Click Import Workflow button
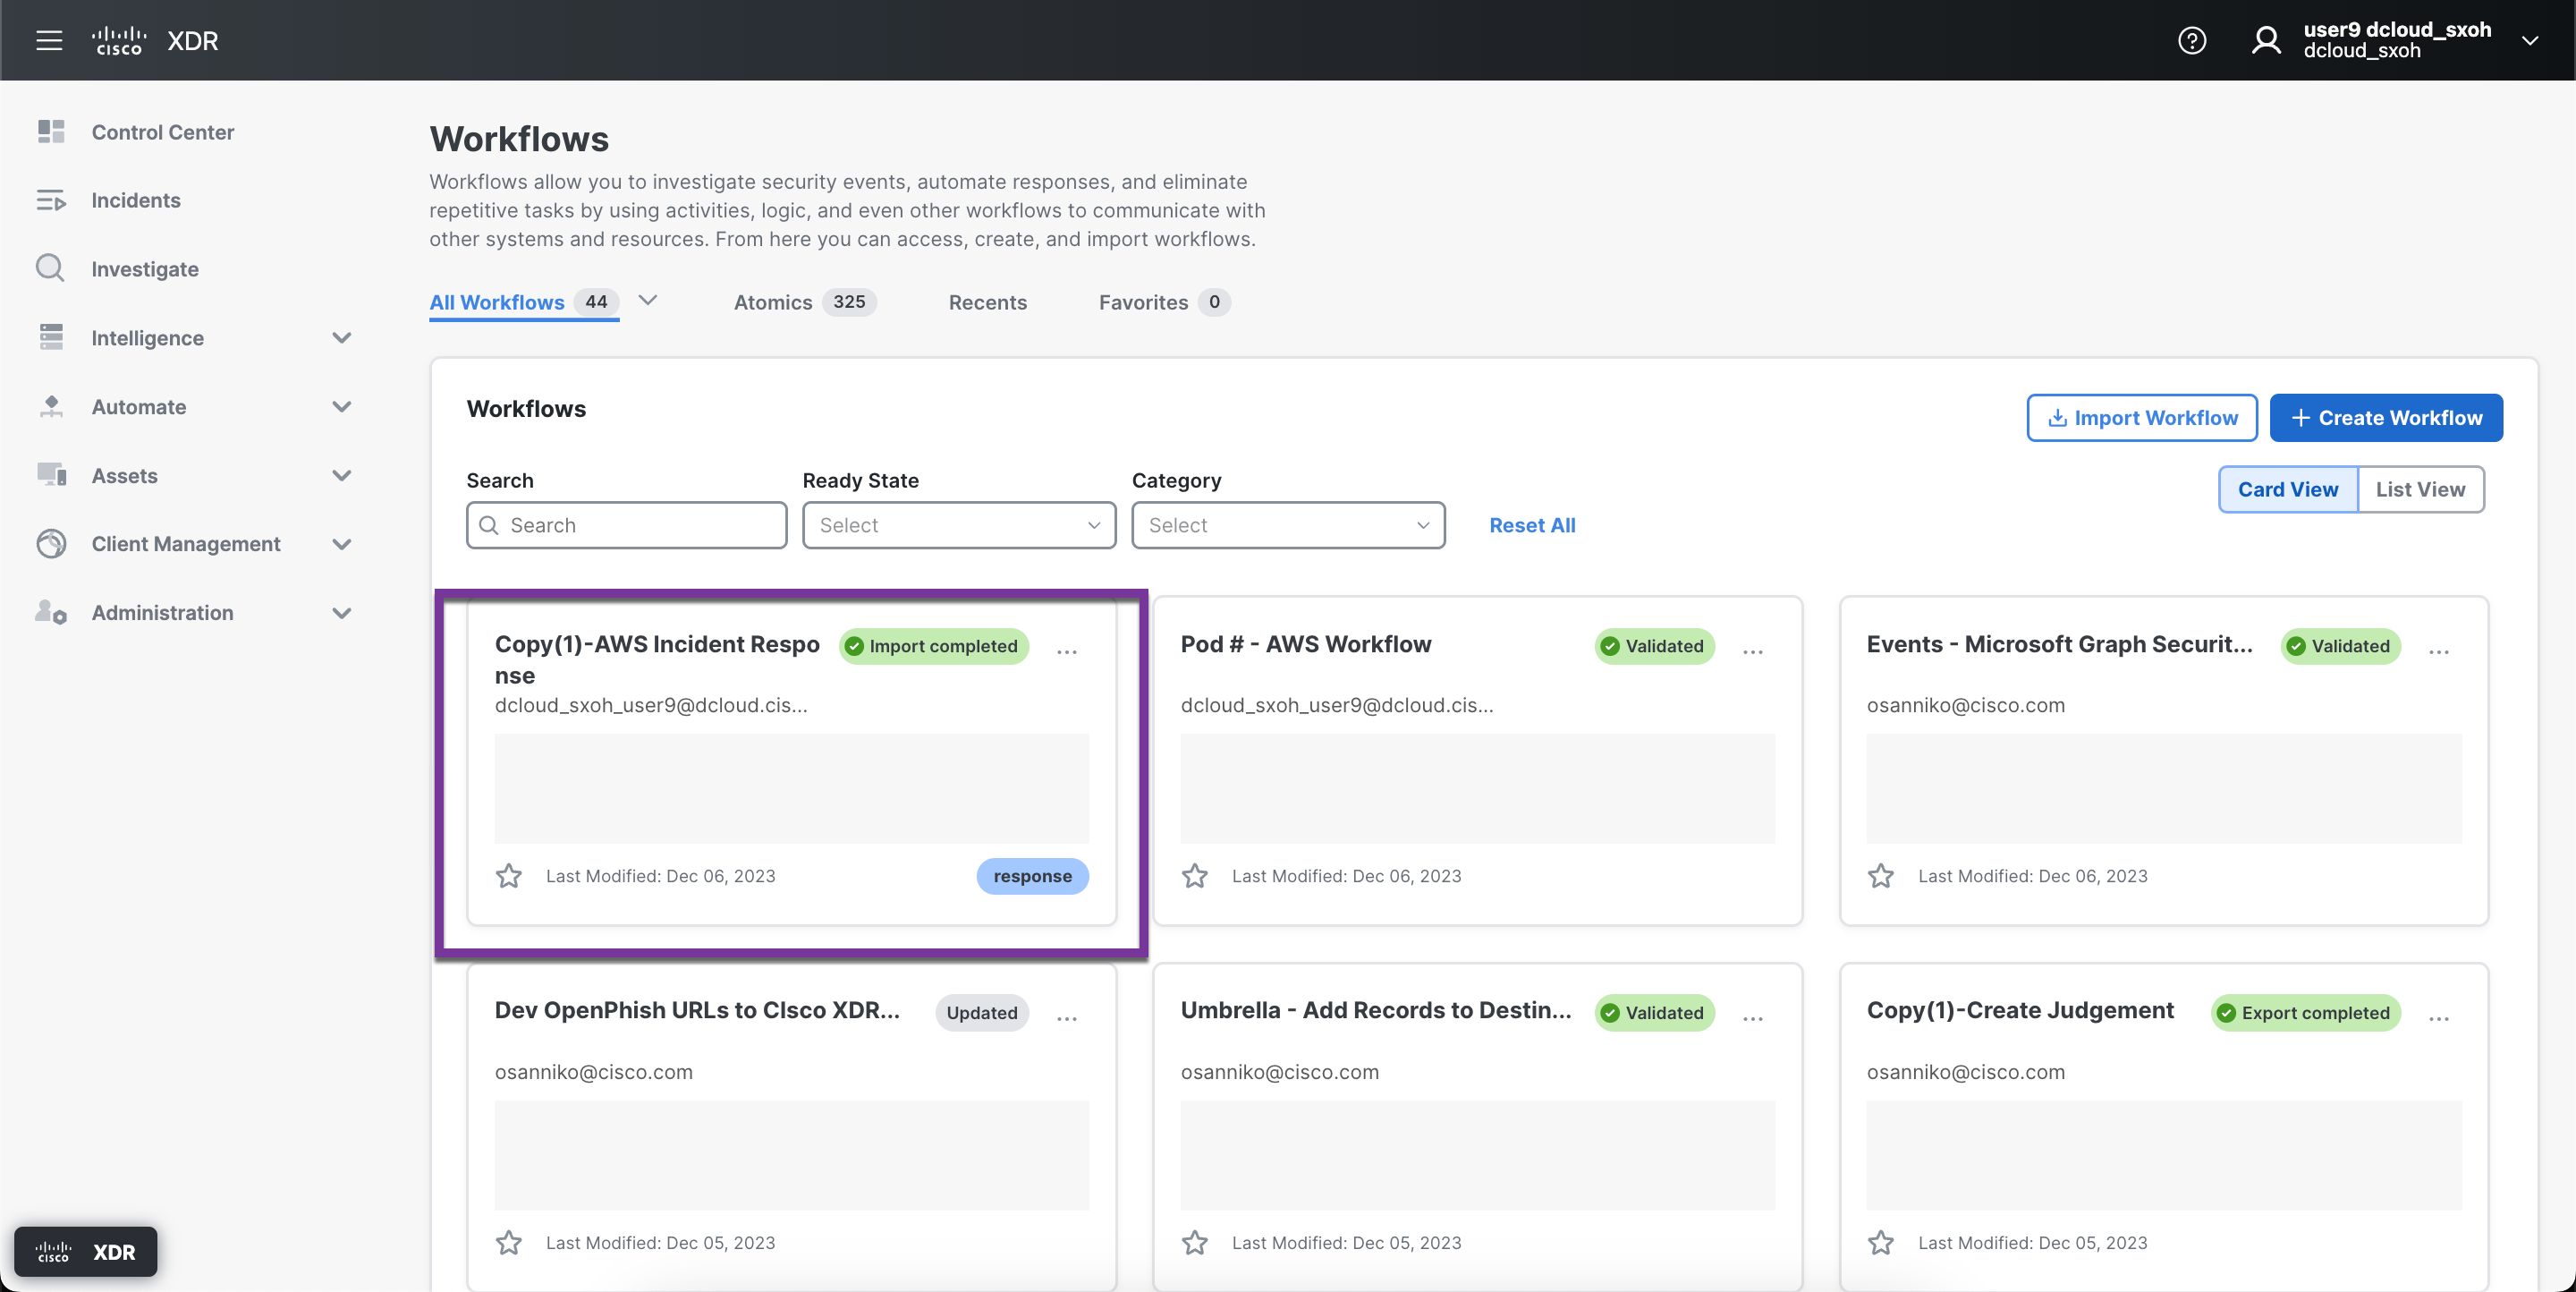Image resolution: width=2576 pixels, height=1292 pixels. click(2142, 417)
